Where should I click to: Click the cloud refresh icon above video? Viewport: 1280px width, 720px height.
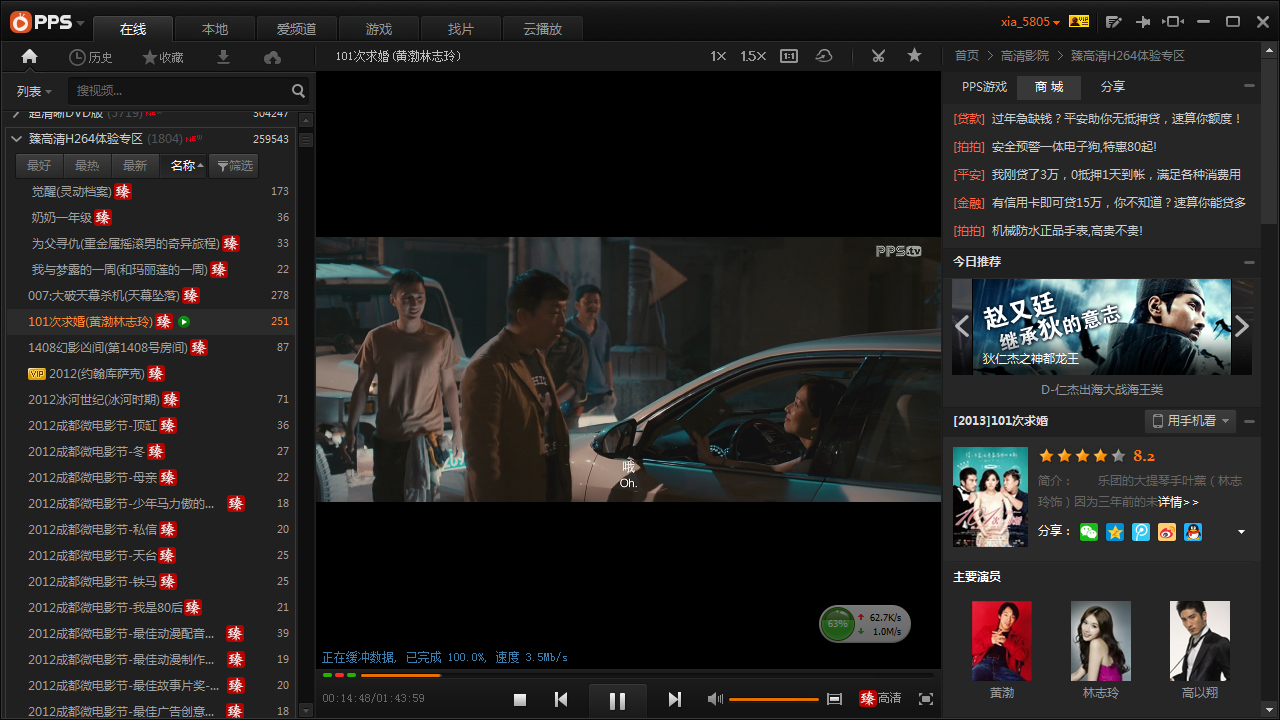[x=824, y=57]
